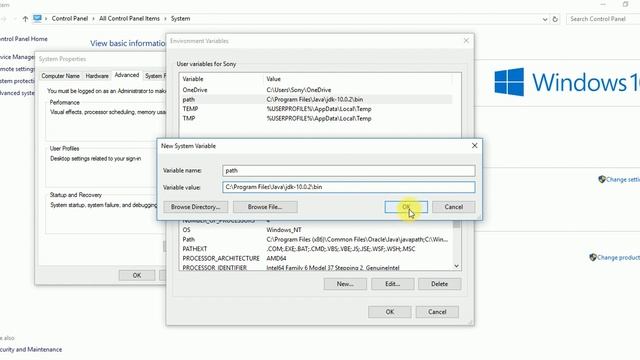Click OK in System Properties window
Screen dimensions: 640x360
[x=137, y=276]
